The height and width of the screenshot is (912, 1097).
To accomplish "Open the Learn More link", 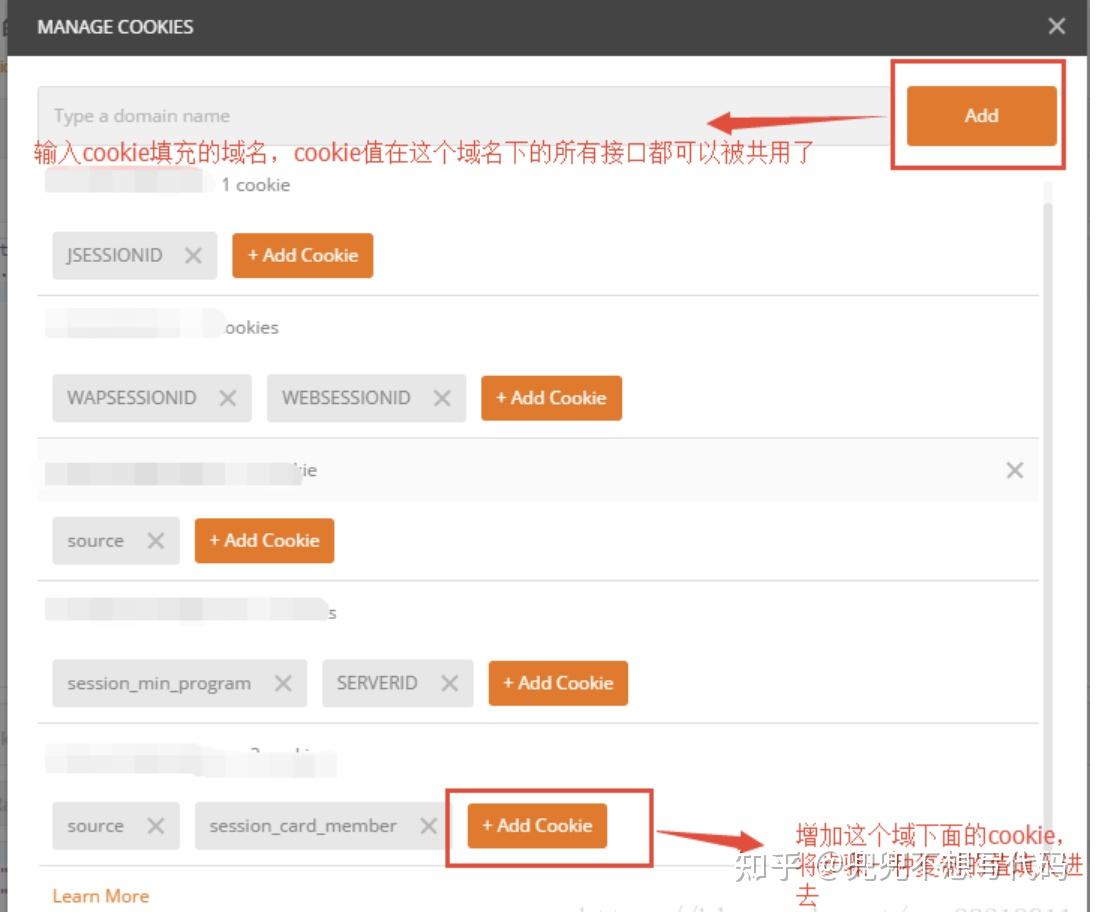I will point(101,896).
